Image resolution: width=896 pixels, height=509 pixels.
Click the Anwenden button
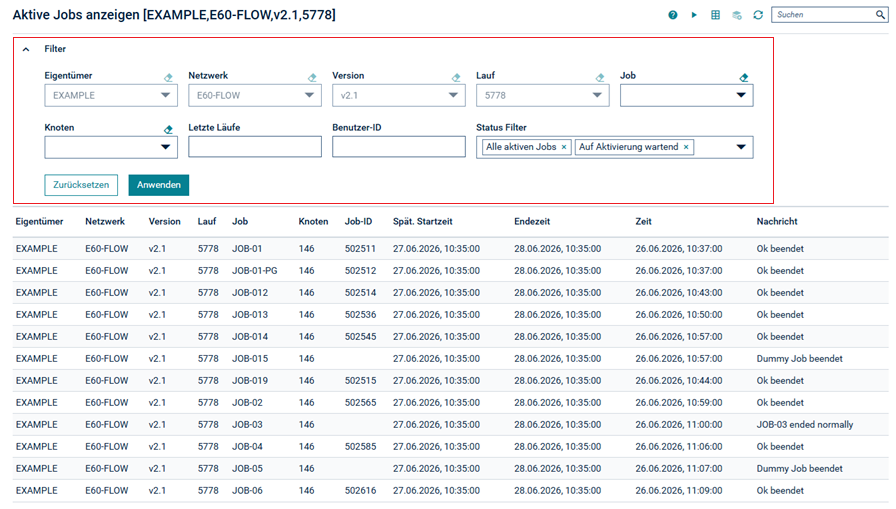[159, 185]
